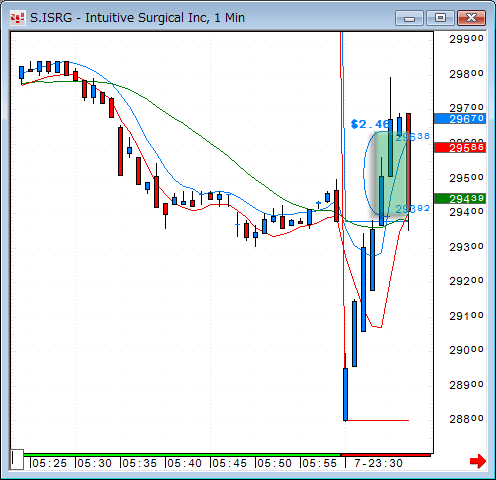Click the red arrow at bottom right
Viewport: 496px width, 480px height.
(x=478, y=461)
